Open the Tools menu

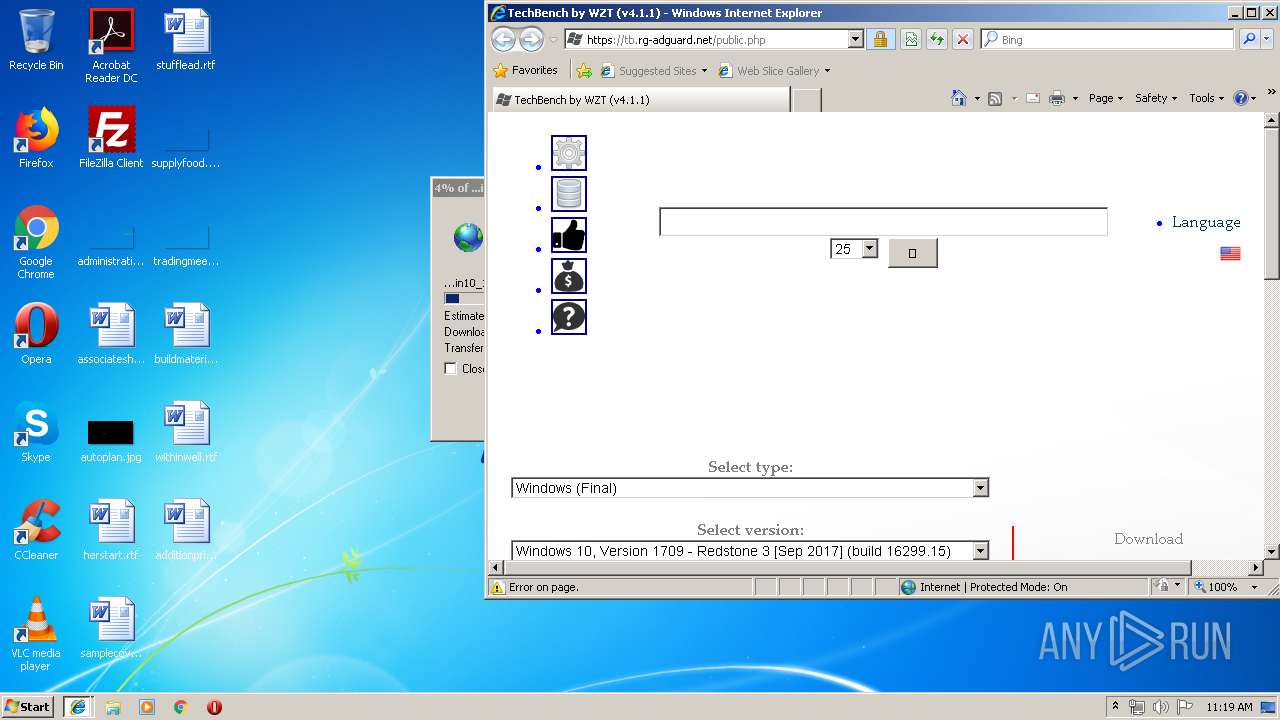tap(1207, 98)
